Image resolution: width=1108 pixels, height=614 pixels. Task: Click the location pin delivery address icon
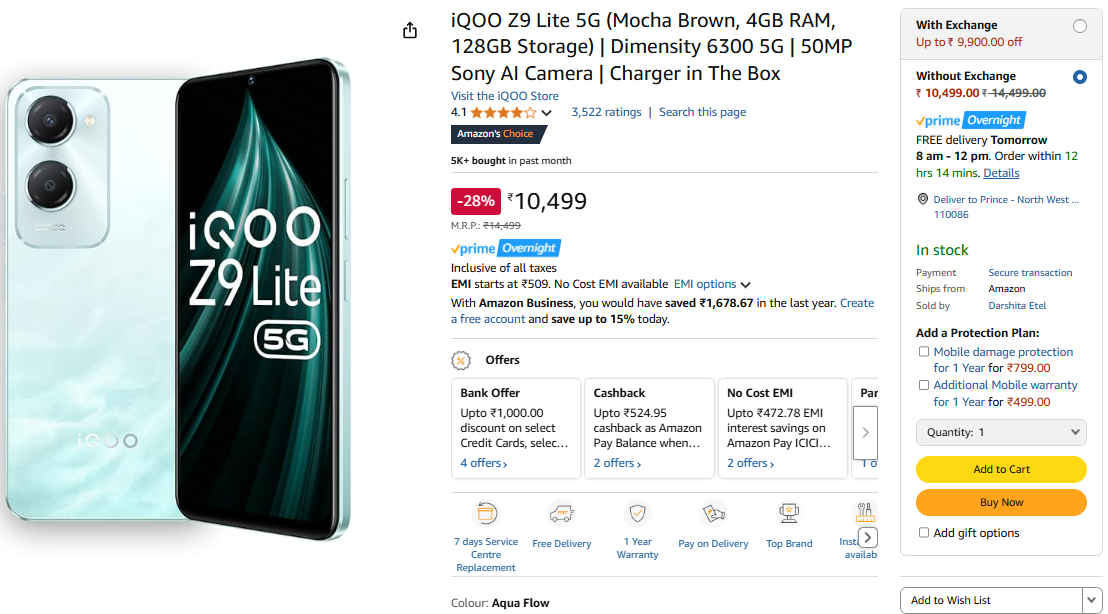click(x=923, y=200)
